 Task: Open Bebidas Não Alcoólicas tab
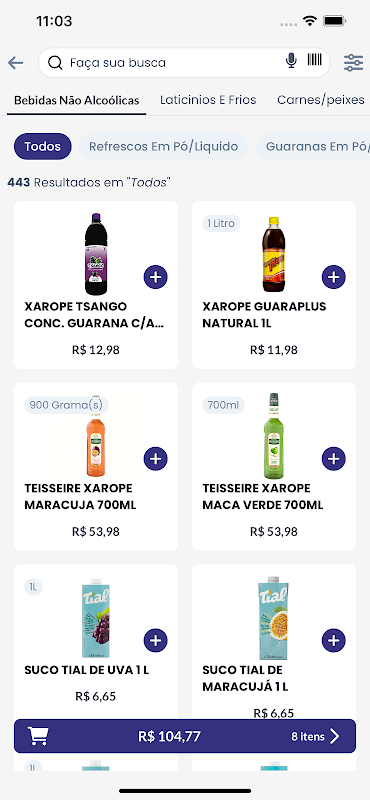(77, 100)
